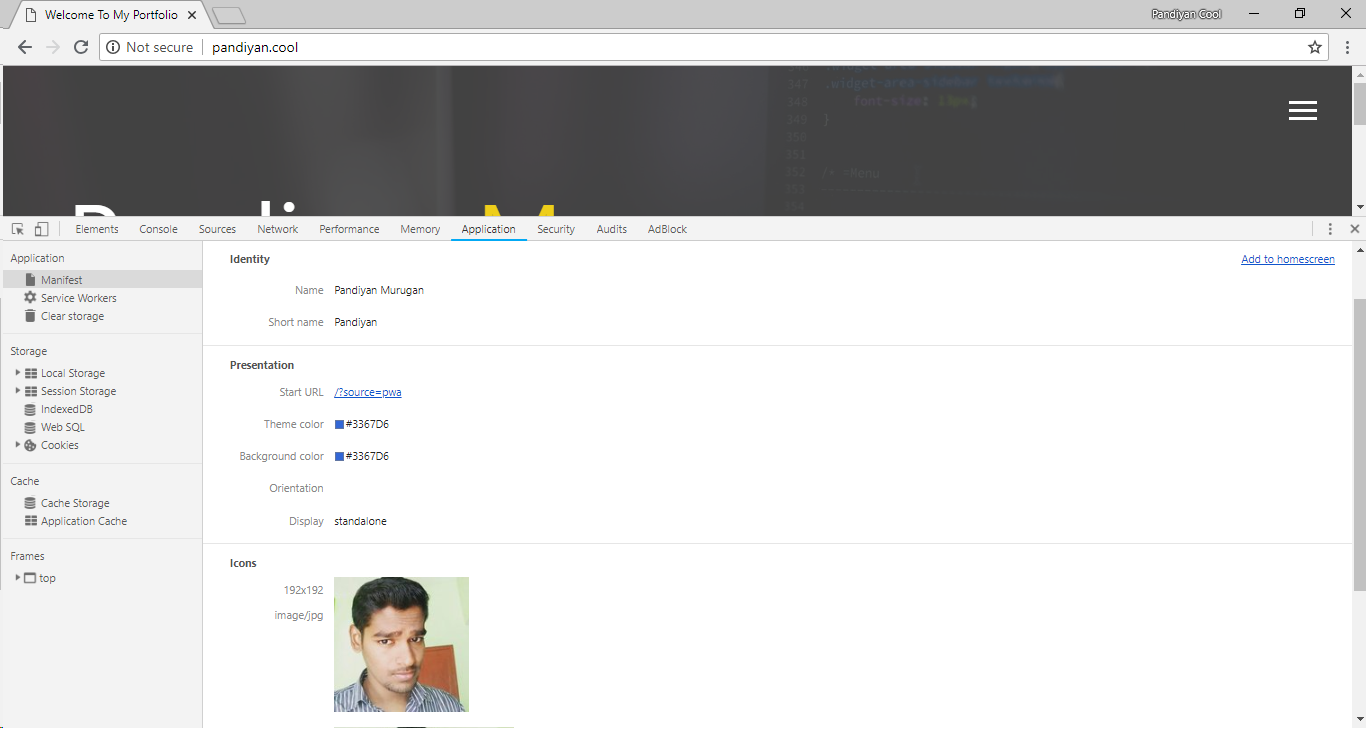The width and height of the screenshot is (1366, 756).
Task: Click the browser back arrow
Action: 25,47
